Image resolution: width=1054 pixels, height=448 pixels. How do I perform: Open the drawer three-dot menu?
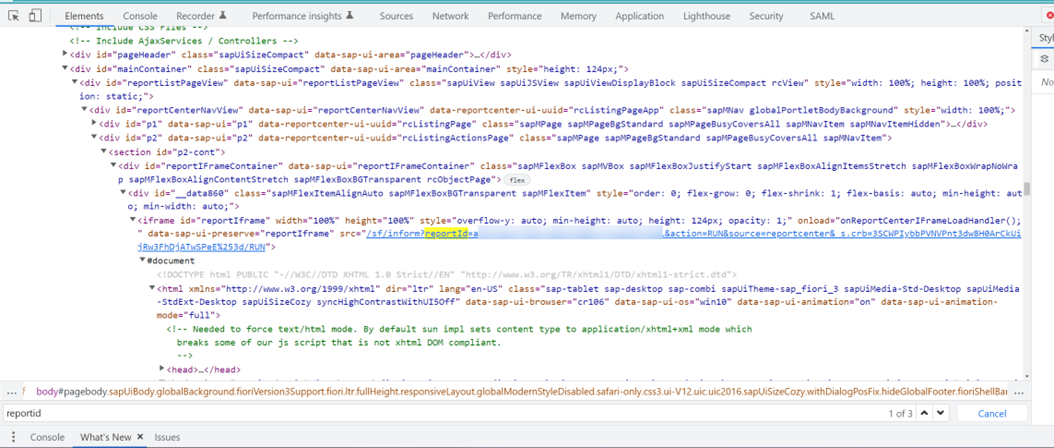13,437
